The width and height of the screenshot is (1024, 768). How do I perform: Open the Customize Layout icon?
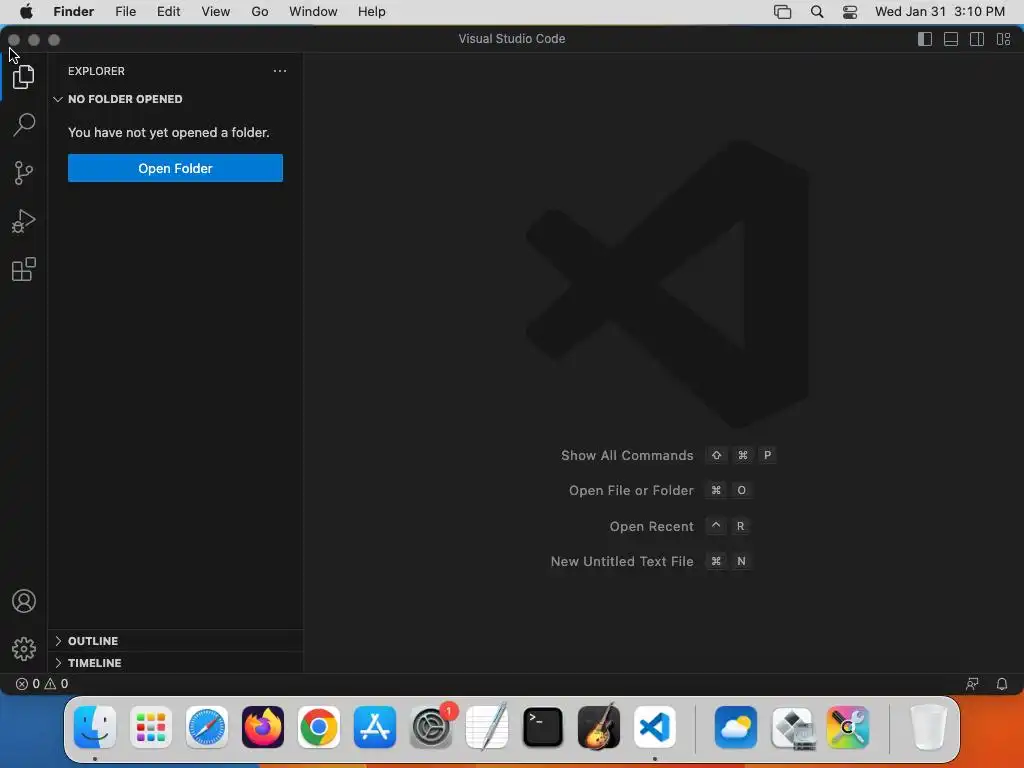[x=1004, y=39]
